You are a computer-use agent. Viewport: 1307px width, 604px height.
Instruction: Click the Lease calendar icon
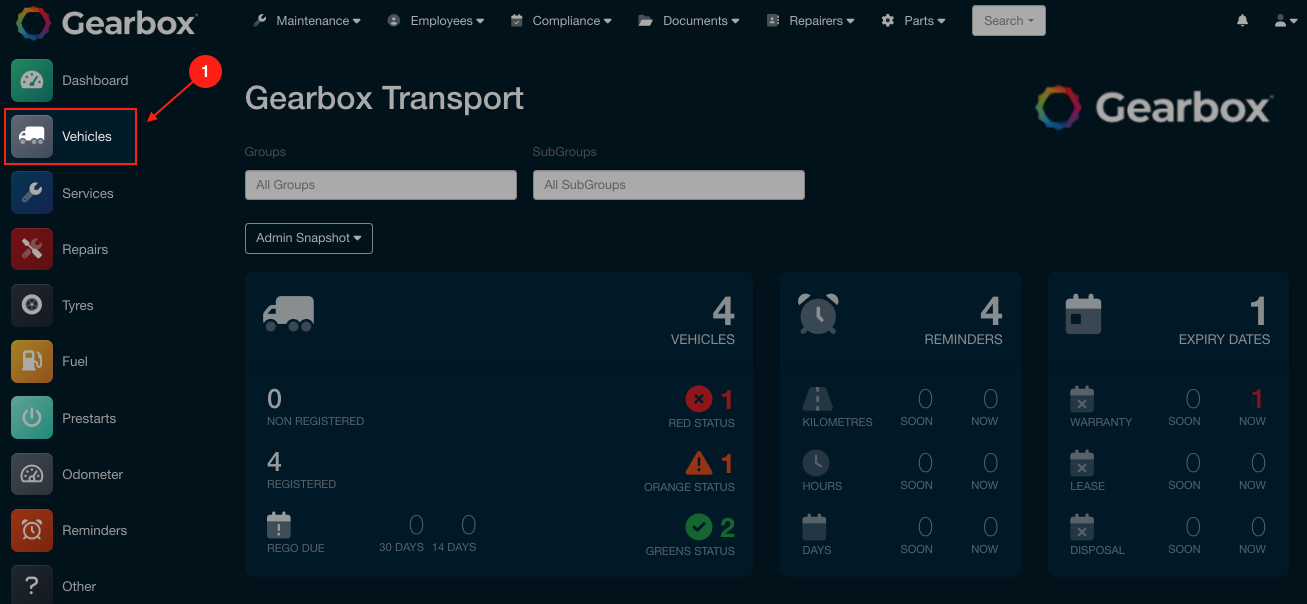click(x=1082, y=463)
